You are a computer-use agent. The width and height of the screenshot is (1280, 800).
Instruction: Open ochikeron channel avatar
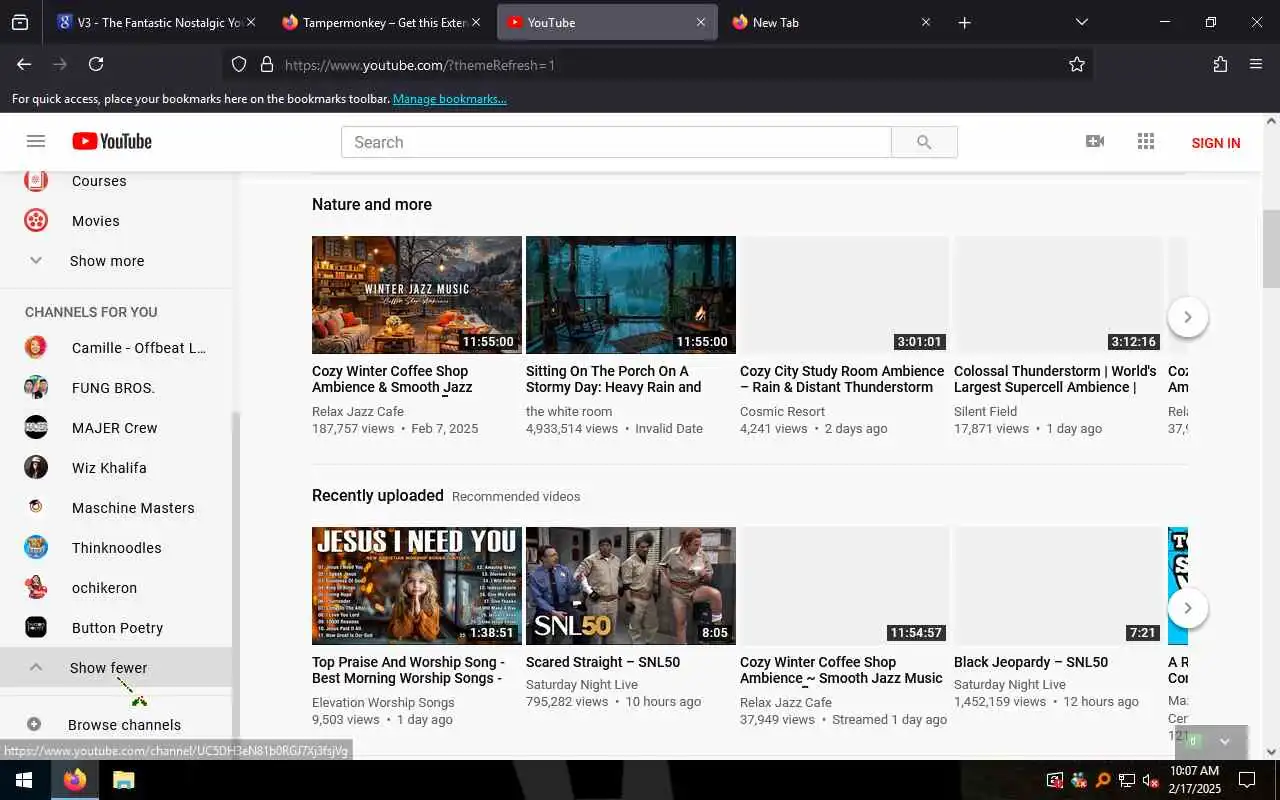36,588
